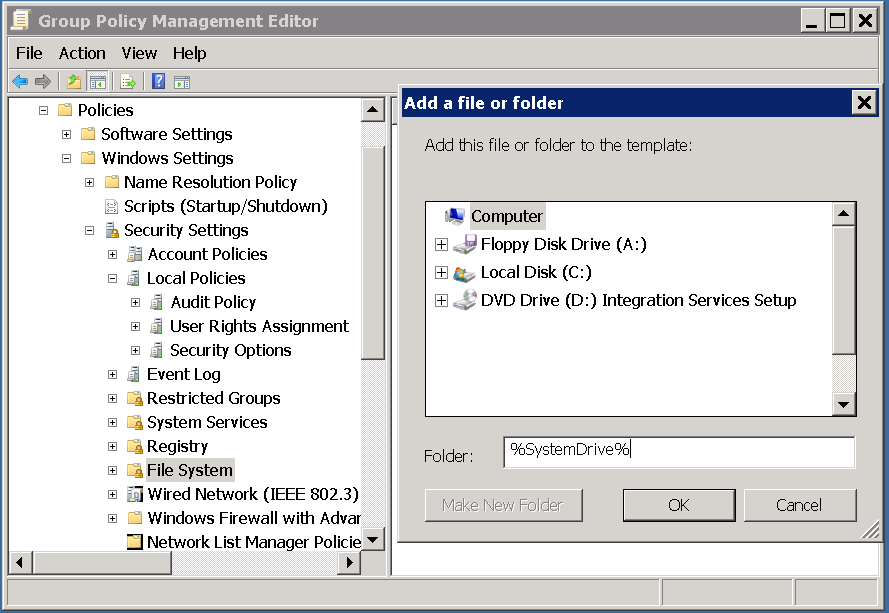Select Event Log tree item
The height and width of the screenshot is (613, 889).
coord(184,374)
